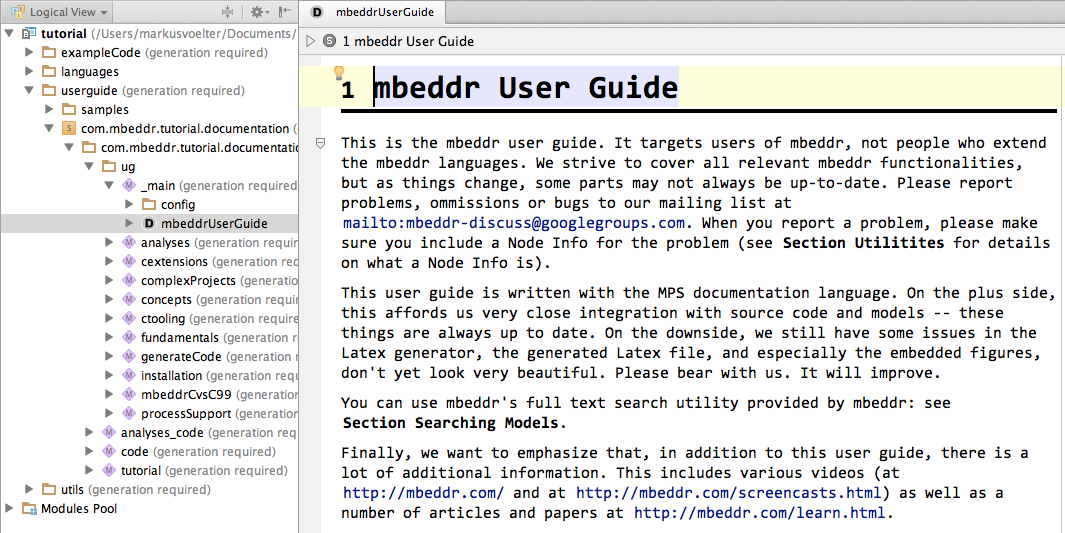Click the _main model icon

128,185
